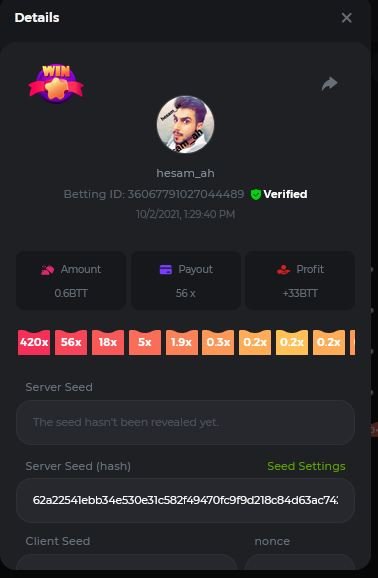Viewport: 378px width, 578px height.
Task: Open Seed Settings link
Action: pyautogui.click(x=306, y=466)
